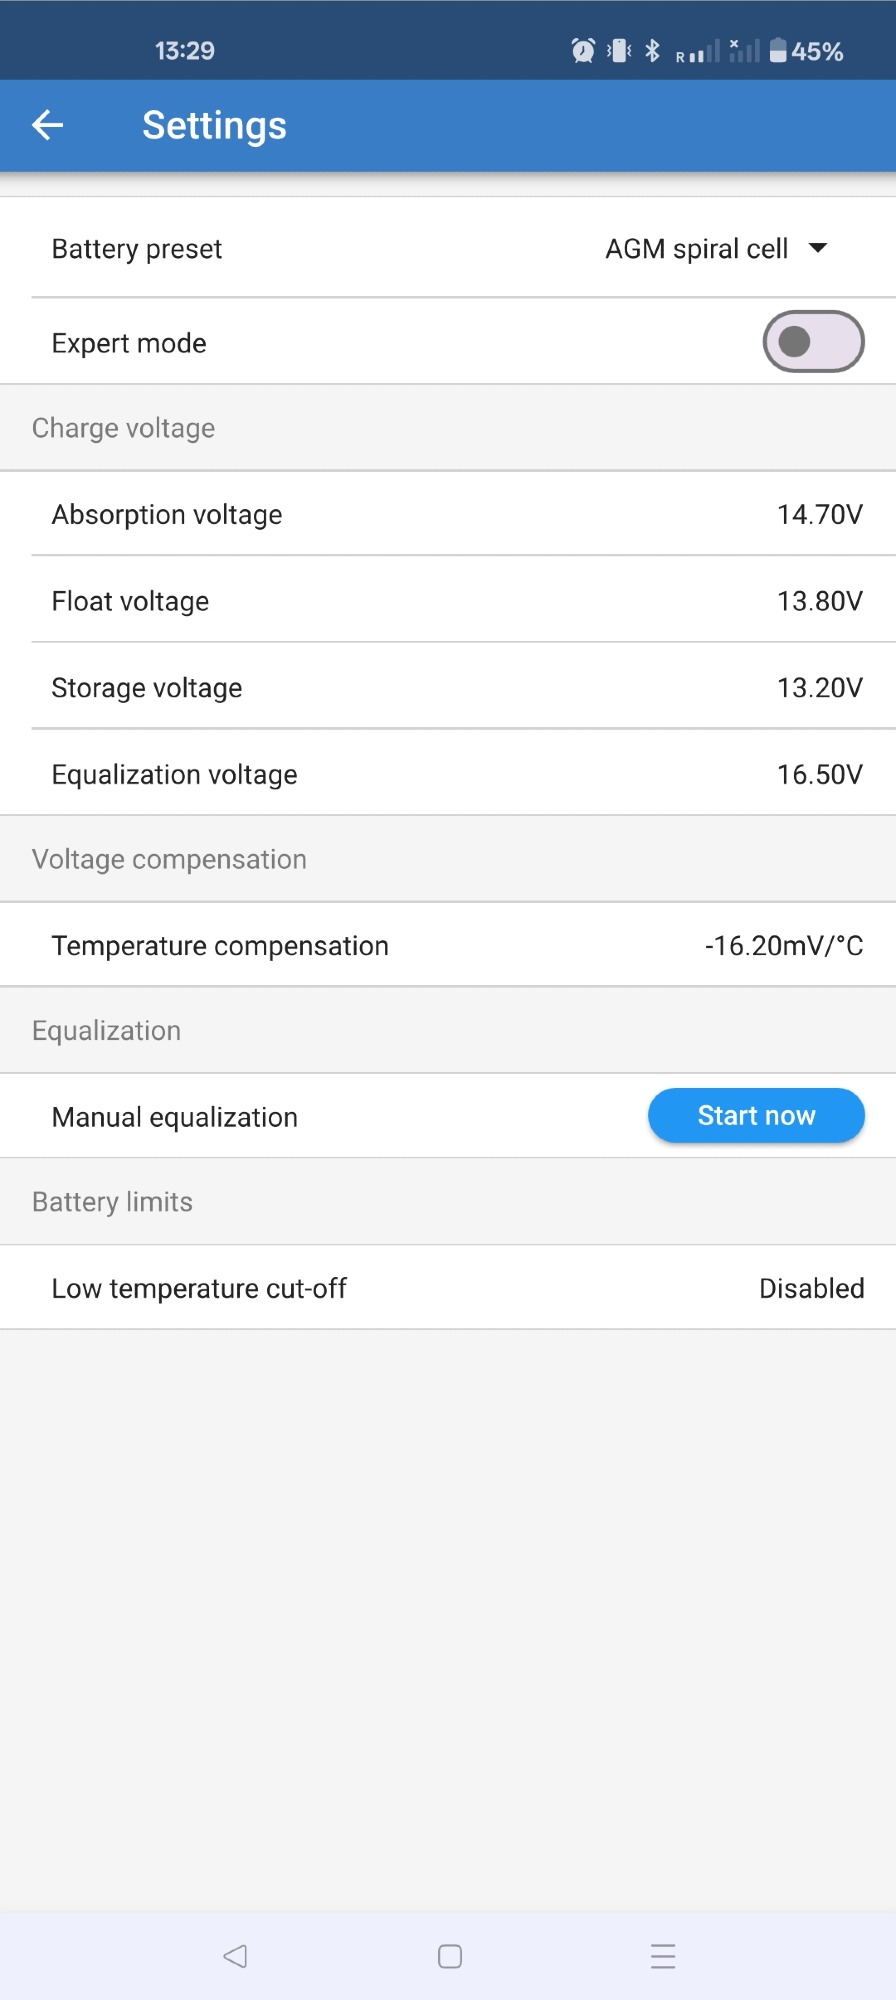
Task: Edit the Equalization voltage 16.50V value
Action: 819,774
